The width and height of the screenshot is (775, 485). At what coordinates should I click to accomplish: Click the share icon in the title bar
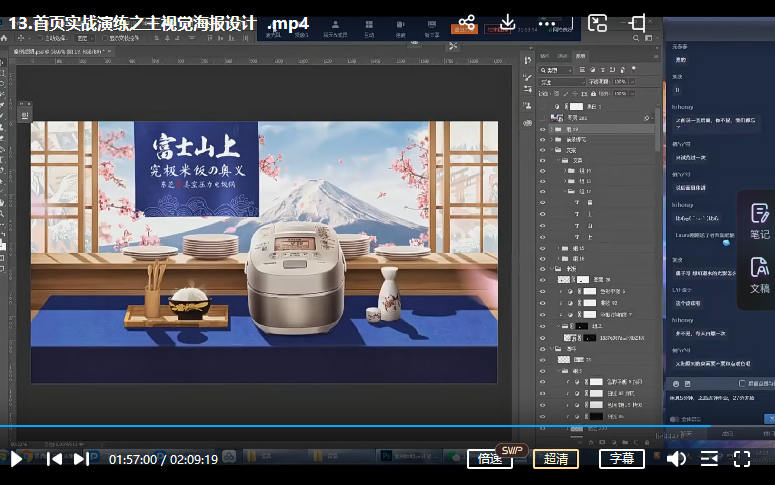(466, 22)
